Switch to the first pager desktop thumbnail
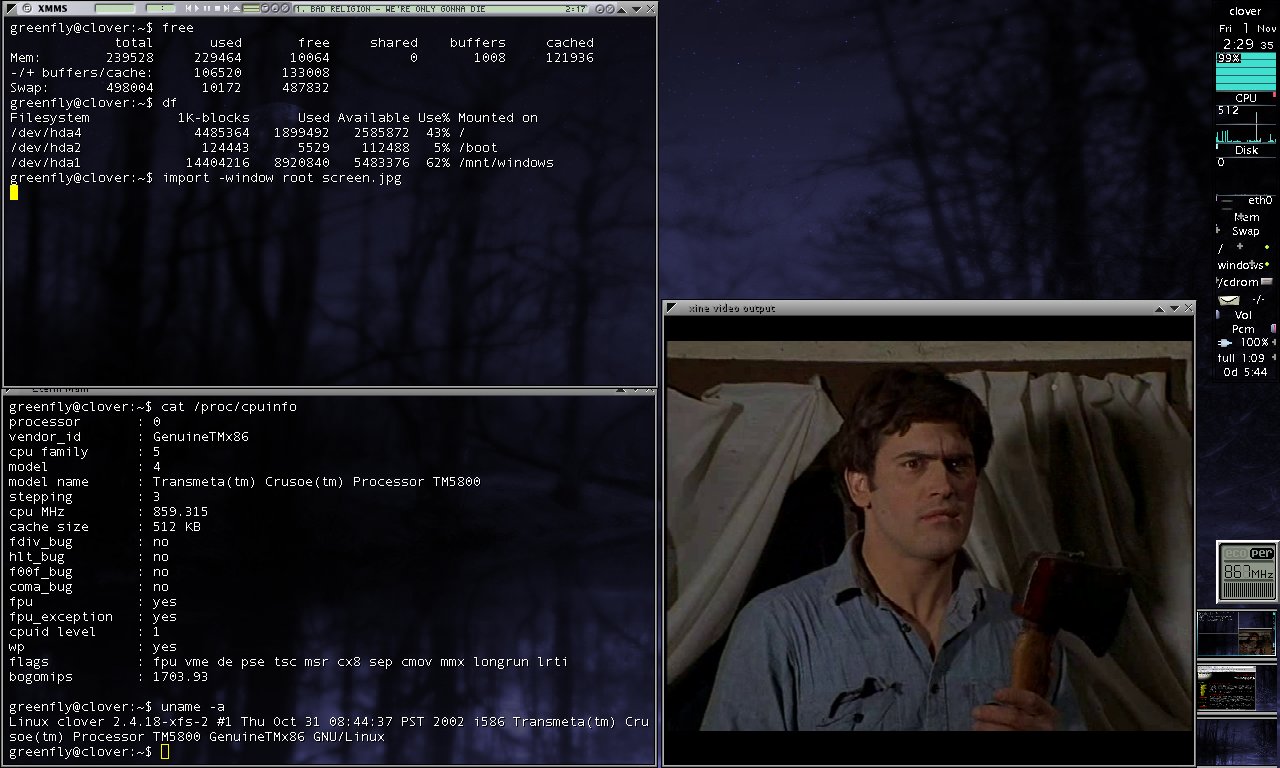The width and height of the screenshot is (1280, 768). coord(1237,632)
